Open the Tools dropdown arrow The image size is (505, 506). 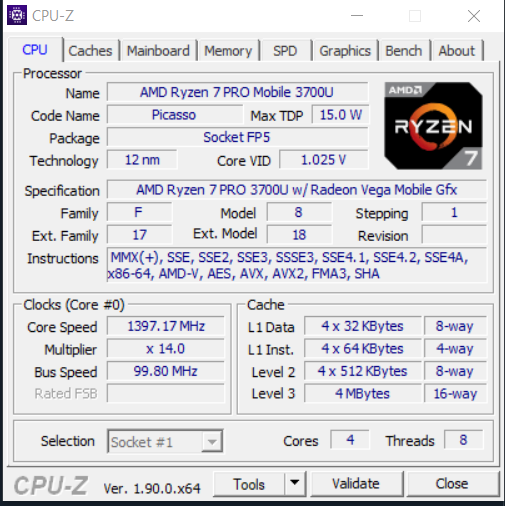(295, 483)
